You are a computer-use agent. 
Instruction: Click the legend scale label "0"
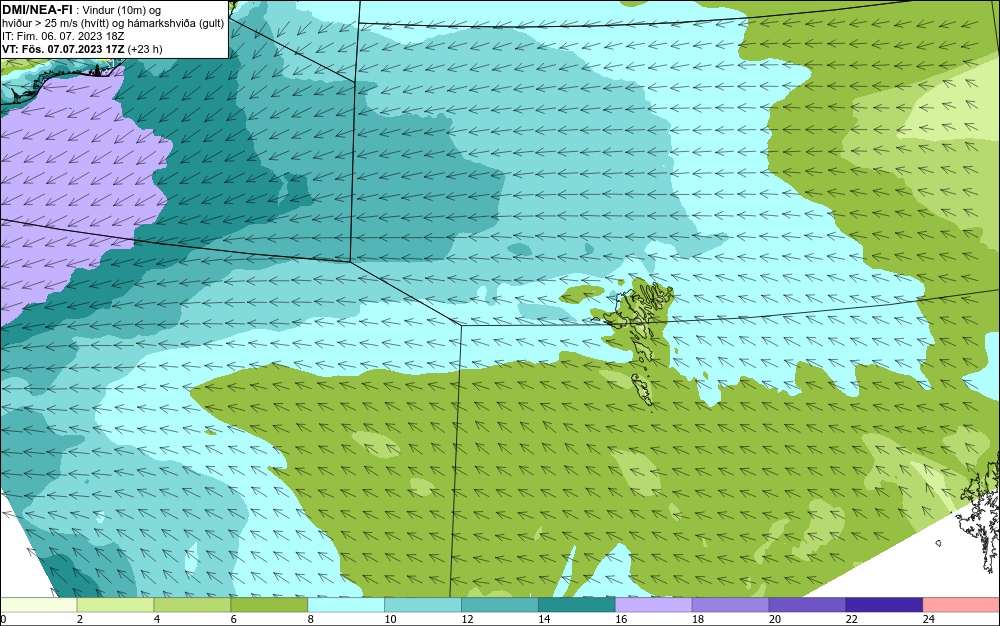coord(3,619)
